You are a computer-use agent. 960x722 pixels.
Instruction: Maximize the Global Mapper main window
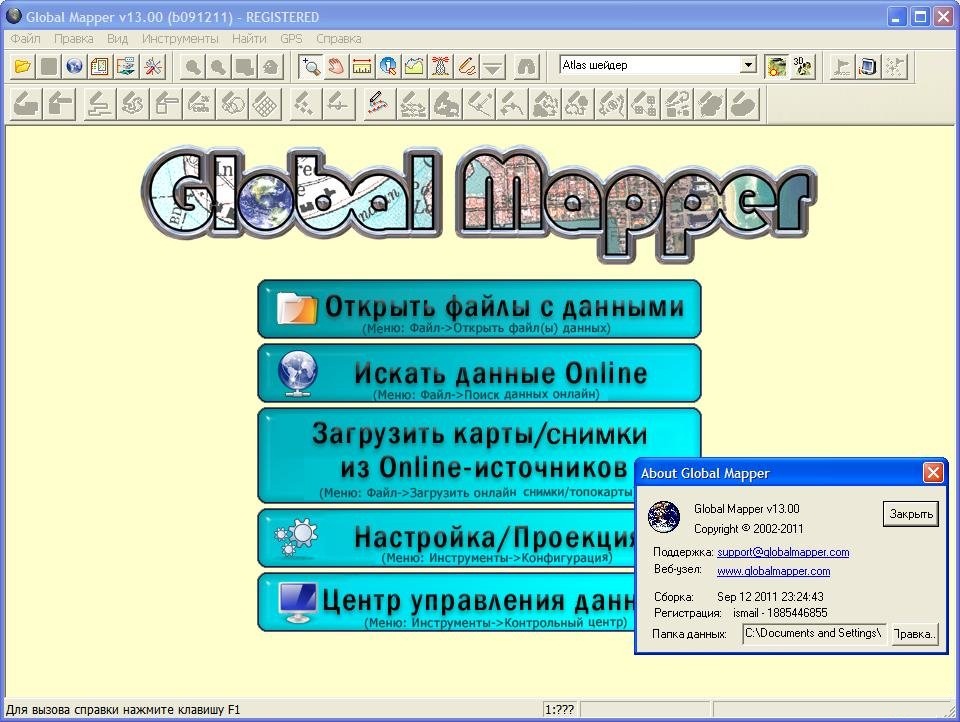pos(920,17)
